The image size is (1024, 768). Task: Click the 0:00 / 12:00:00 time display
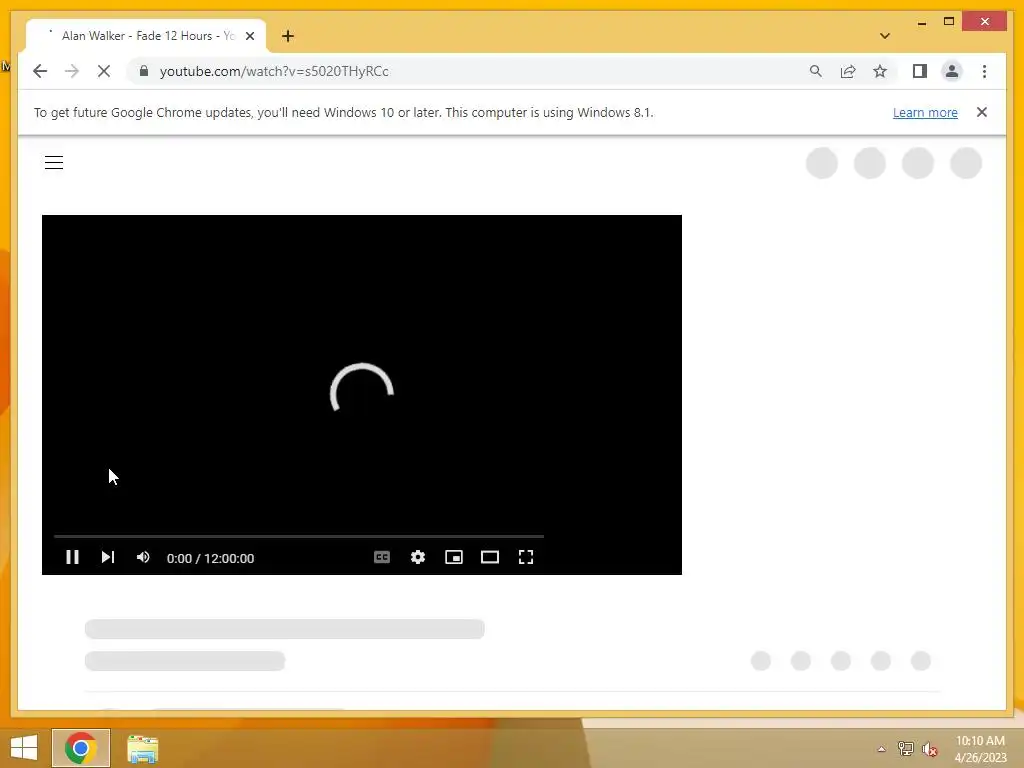(x=210, y=558)
